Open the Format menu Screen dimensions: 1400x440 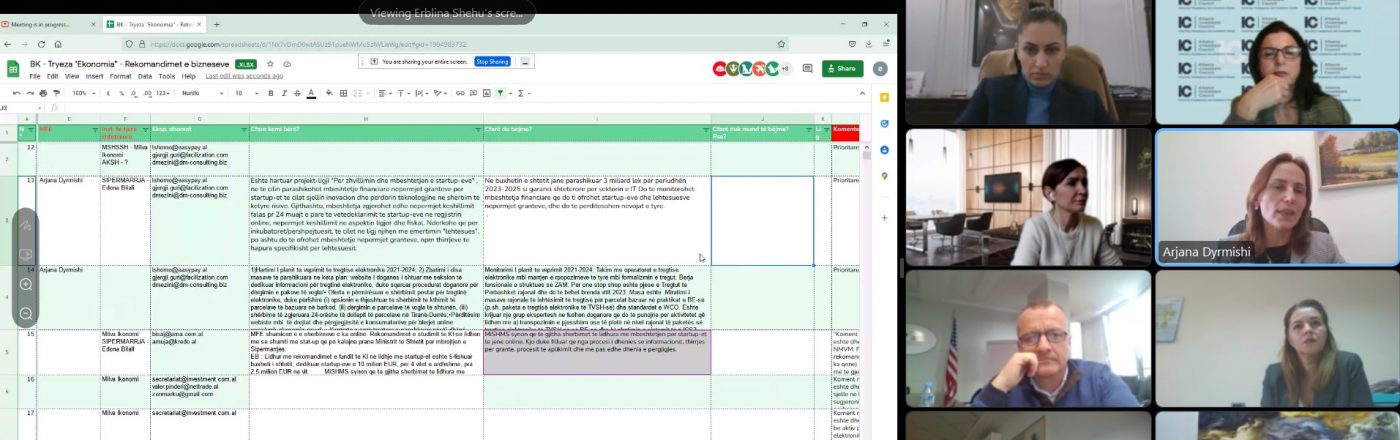pyautogui.click(x=120, y=76)
